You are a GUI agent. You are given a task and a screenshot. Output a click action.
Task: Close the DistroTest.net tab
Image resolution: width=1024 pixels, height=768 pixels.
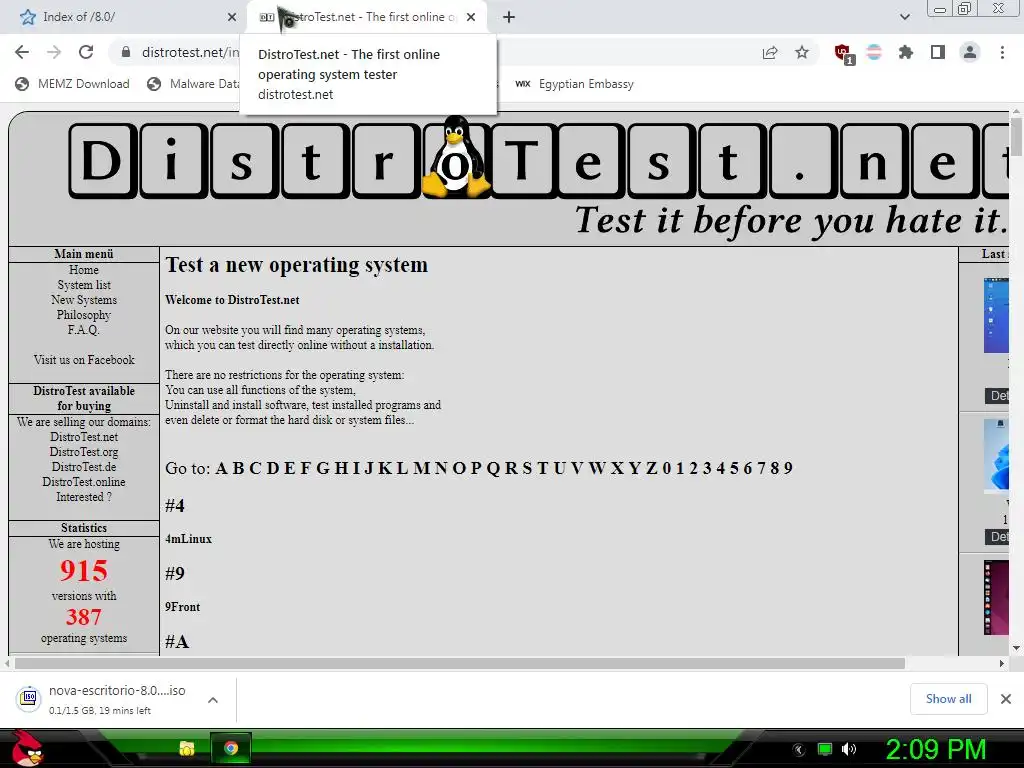tap(471, 17)
